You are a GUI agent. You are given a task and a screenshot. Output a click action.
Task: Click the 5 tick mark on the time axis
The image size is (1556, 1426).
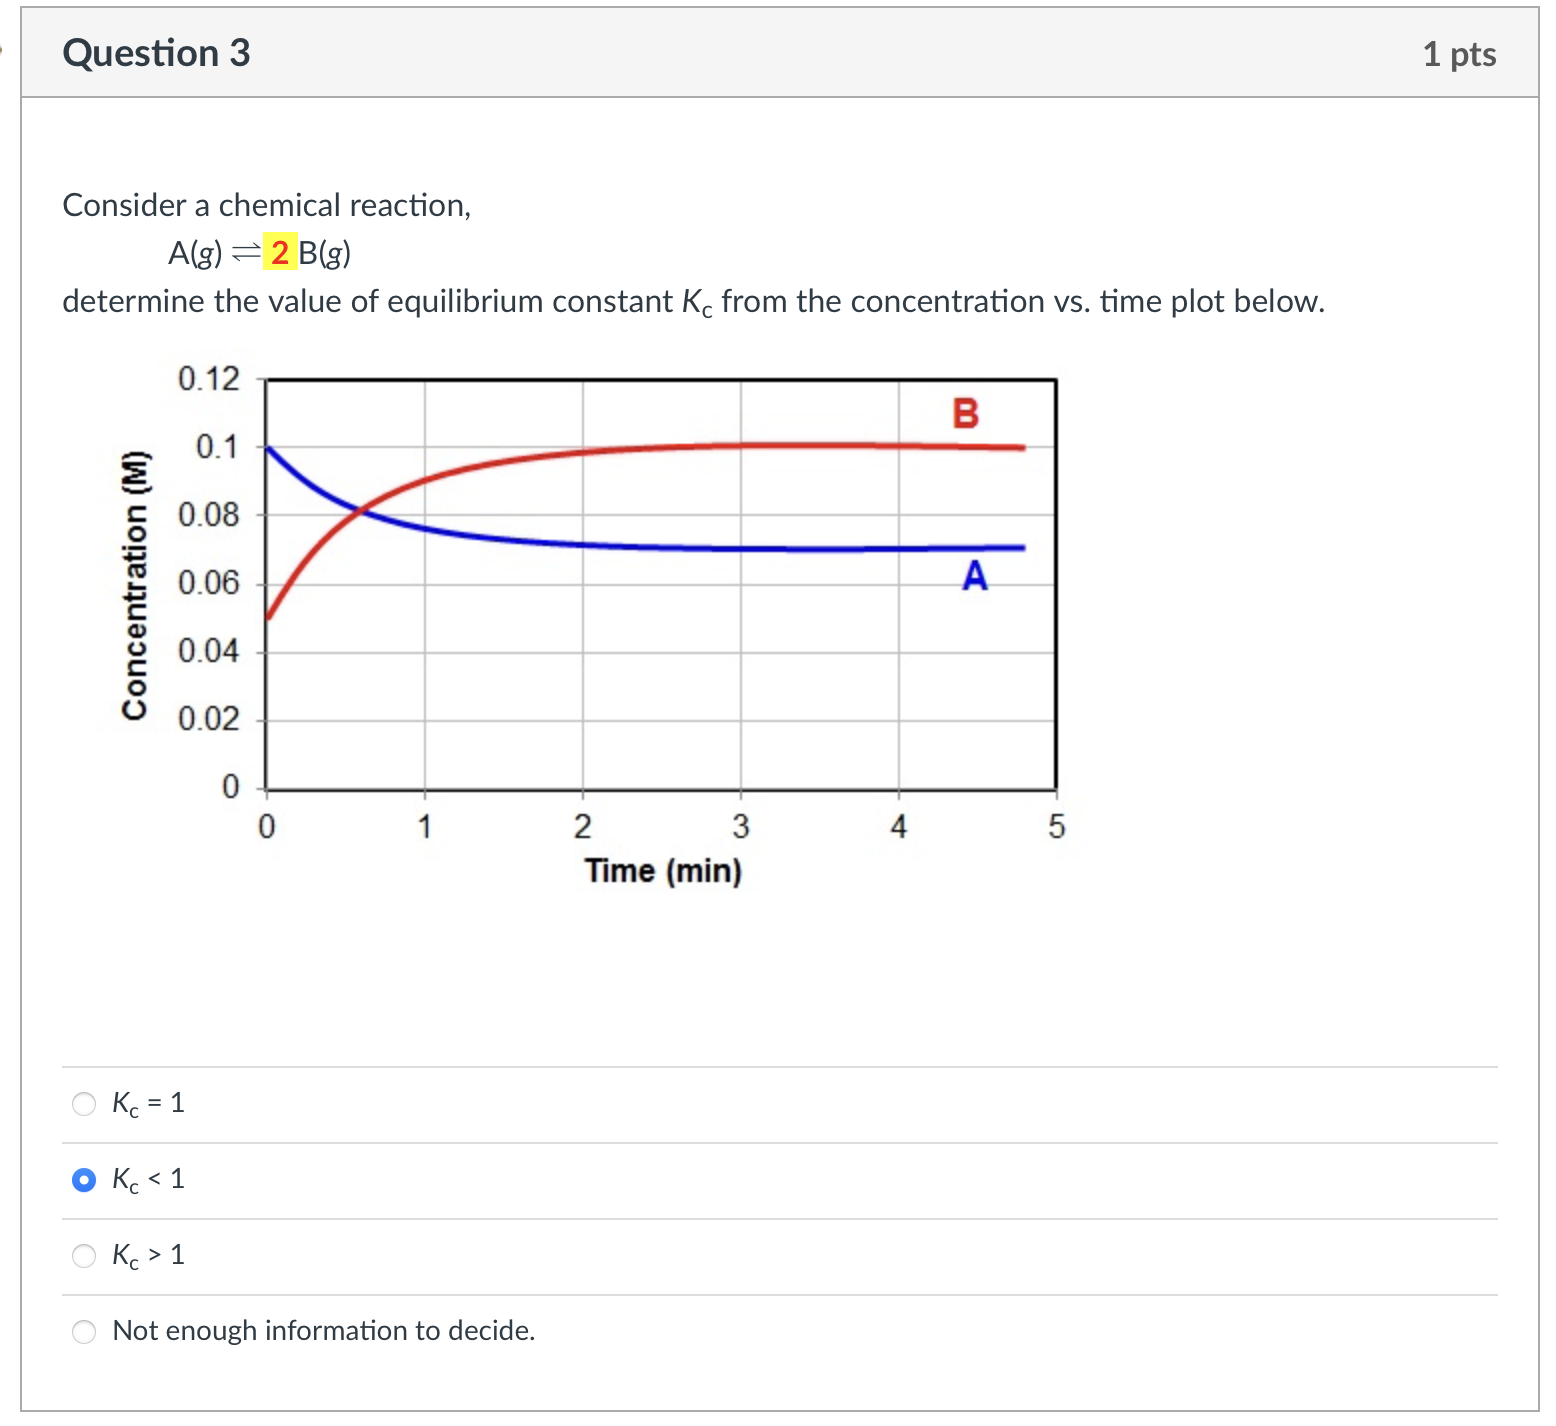point(1057,827)
